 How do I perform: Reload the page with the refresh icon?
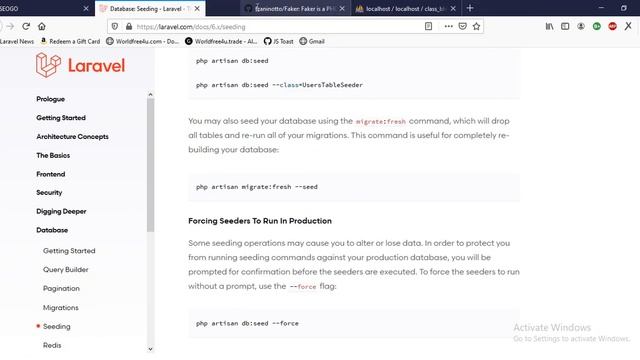click(26, 27)
